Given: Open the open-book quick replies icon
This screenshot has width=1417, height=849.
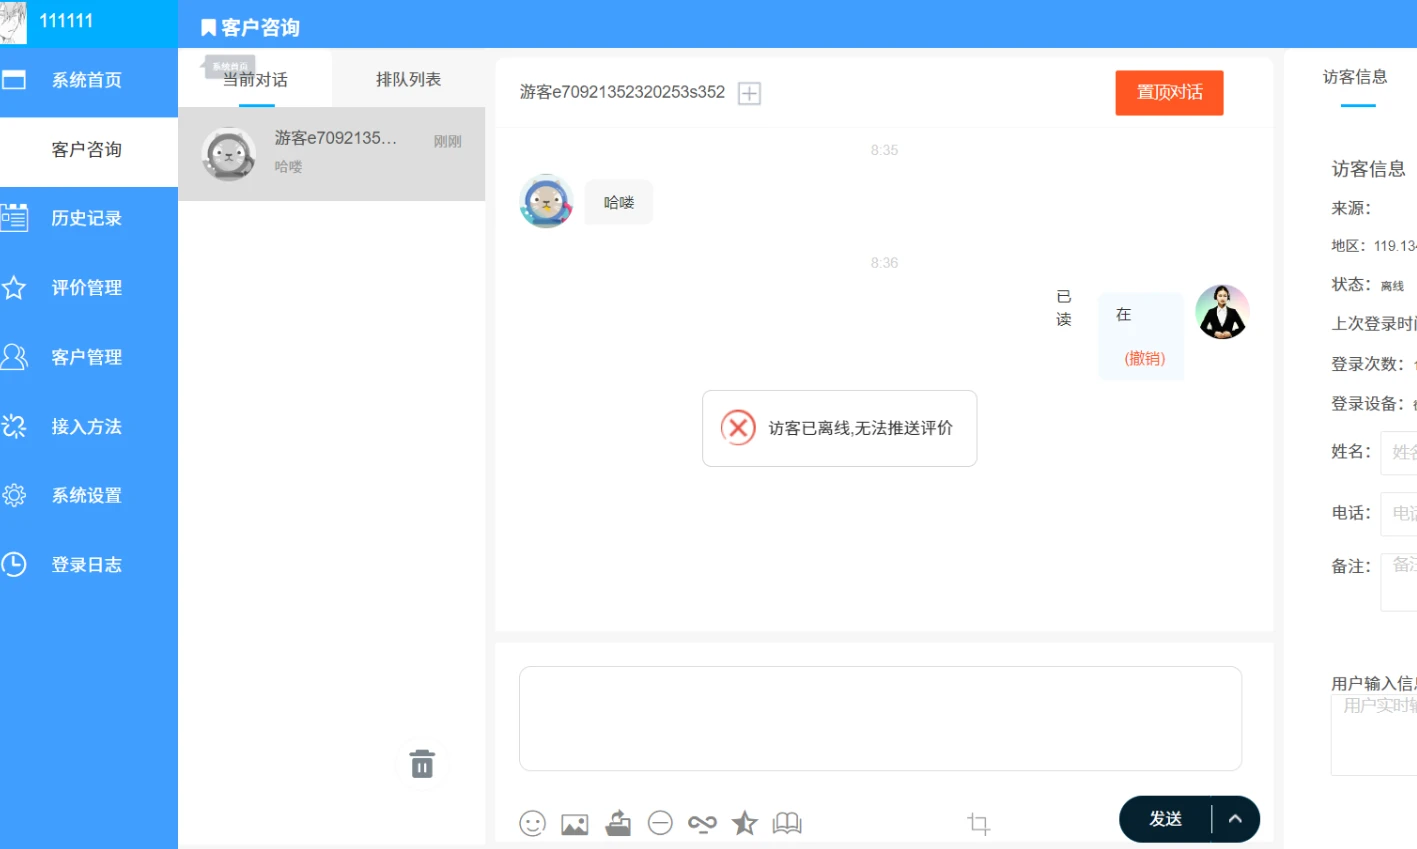Looking at the screenshot, I should coord(787,823).
